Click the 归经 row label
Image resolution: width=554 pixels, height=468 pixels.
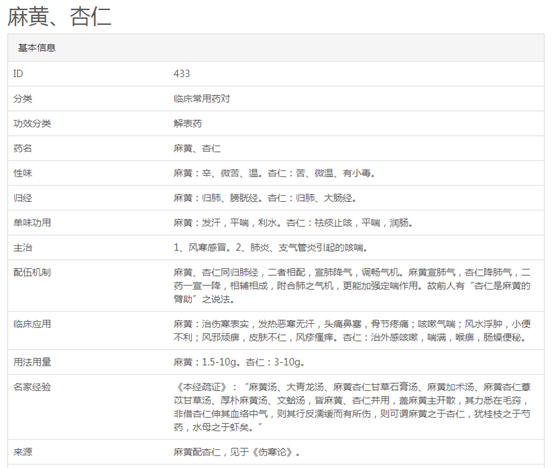[23, 198]
